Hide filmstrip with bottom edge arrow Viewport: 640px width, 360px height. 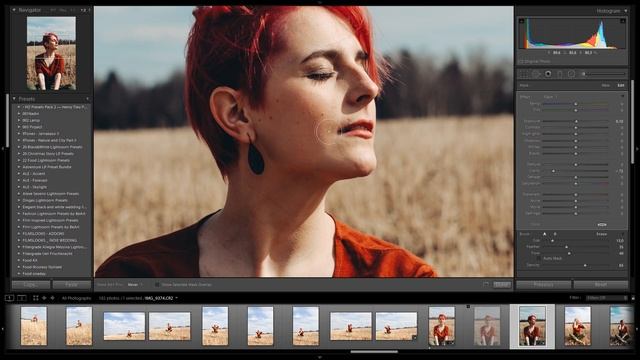pyautogui.click(x=320, y=358)
